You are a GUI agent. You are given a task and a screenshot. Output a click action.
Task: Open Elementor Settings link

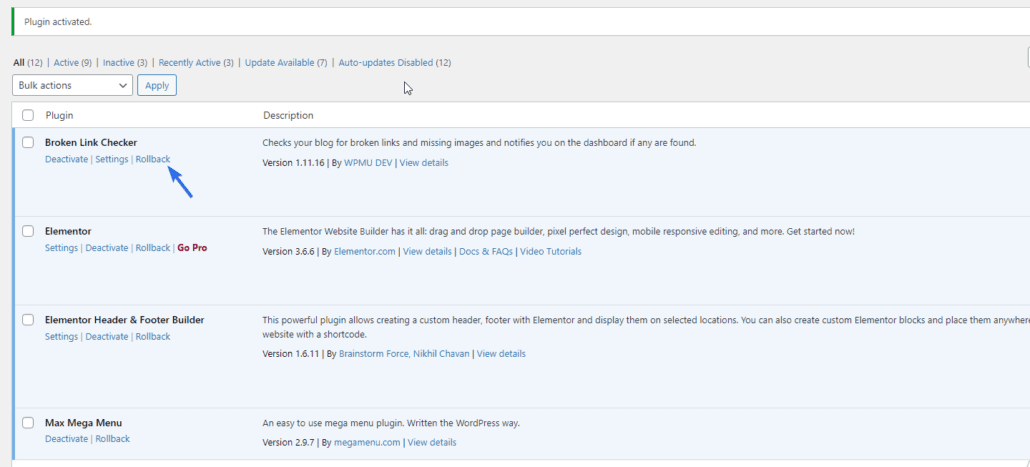(x=62, y=248)
